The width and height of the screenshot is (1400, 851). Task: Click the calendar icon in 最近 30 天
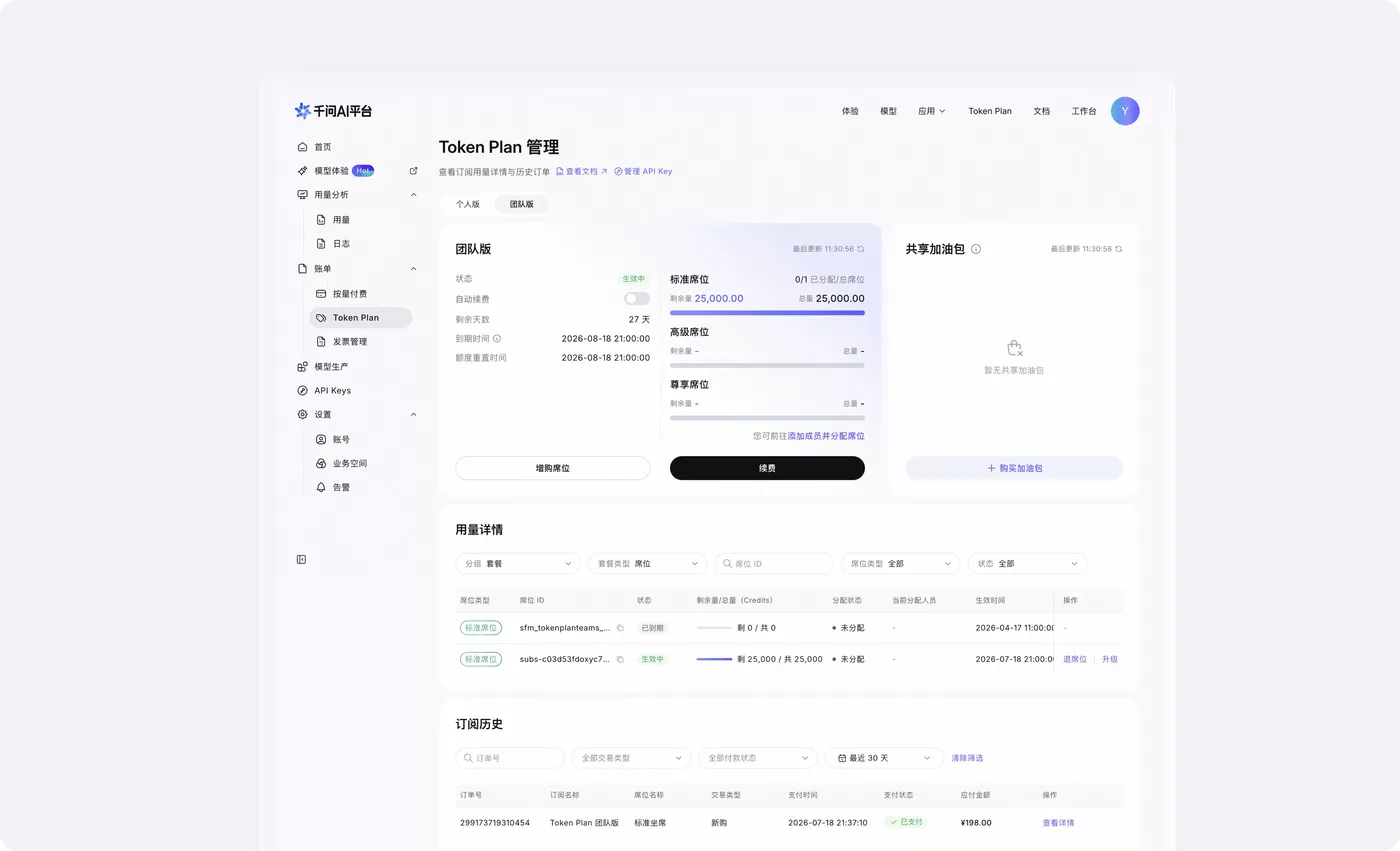click(x=842, y=758)
